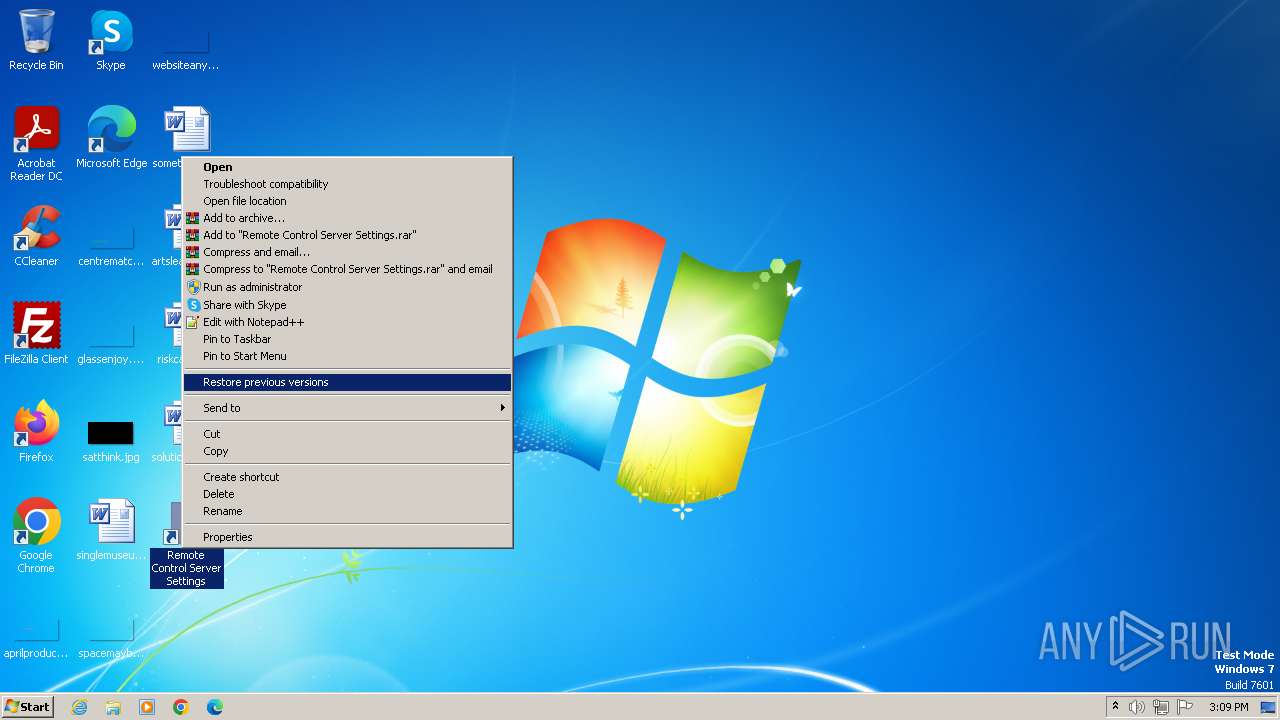Open the Start menu

pyautogui.click(x=27, y=707)
